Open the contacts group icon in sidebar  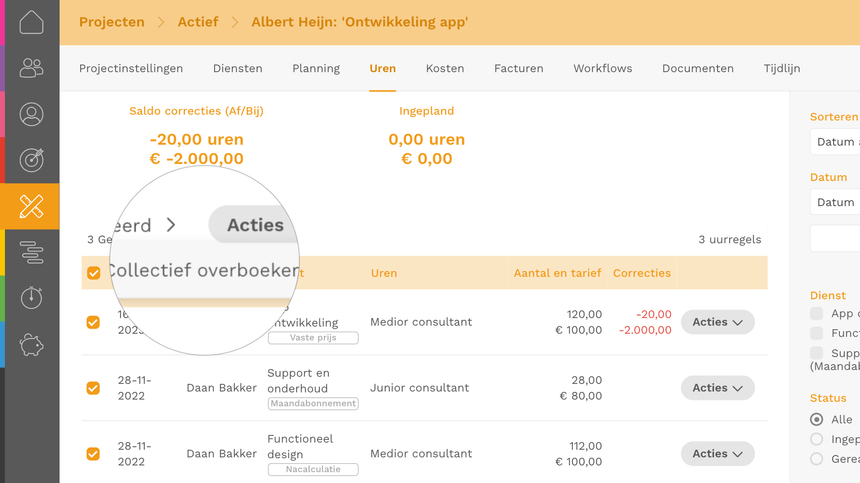[31, 68]
